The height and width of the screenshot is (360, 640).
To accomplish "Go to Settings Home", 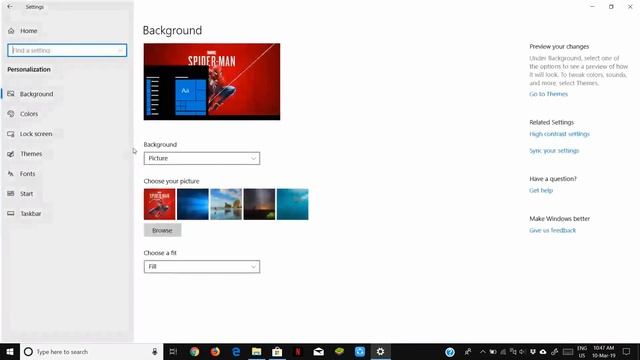I will coord(29,31).
